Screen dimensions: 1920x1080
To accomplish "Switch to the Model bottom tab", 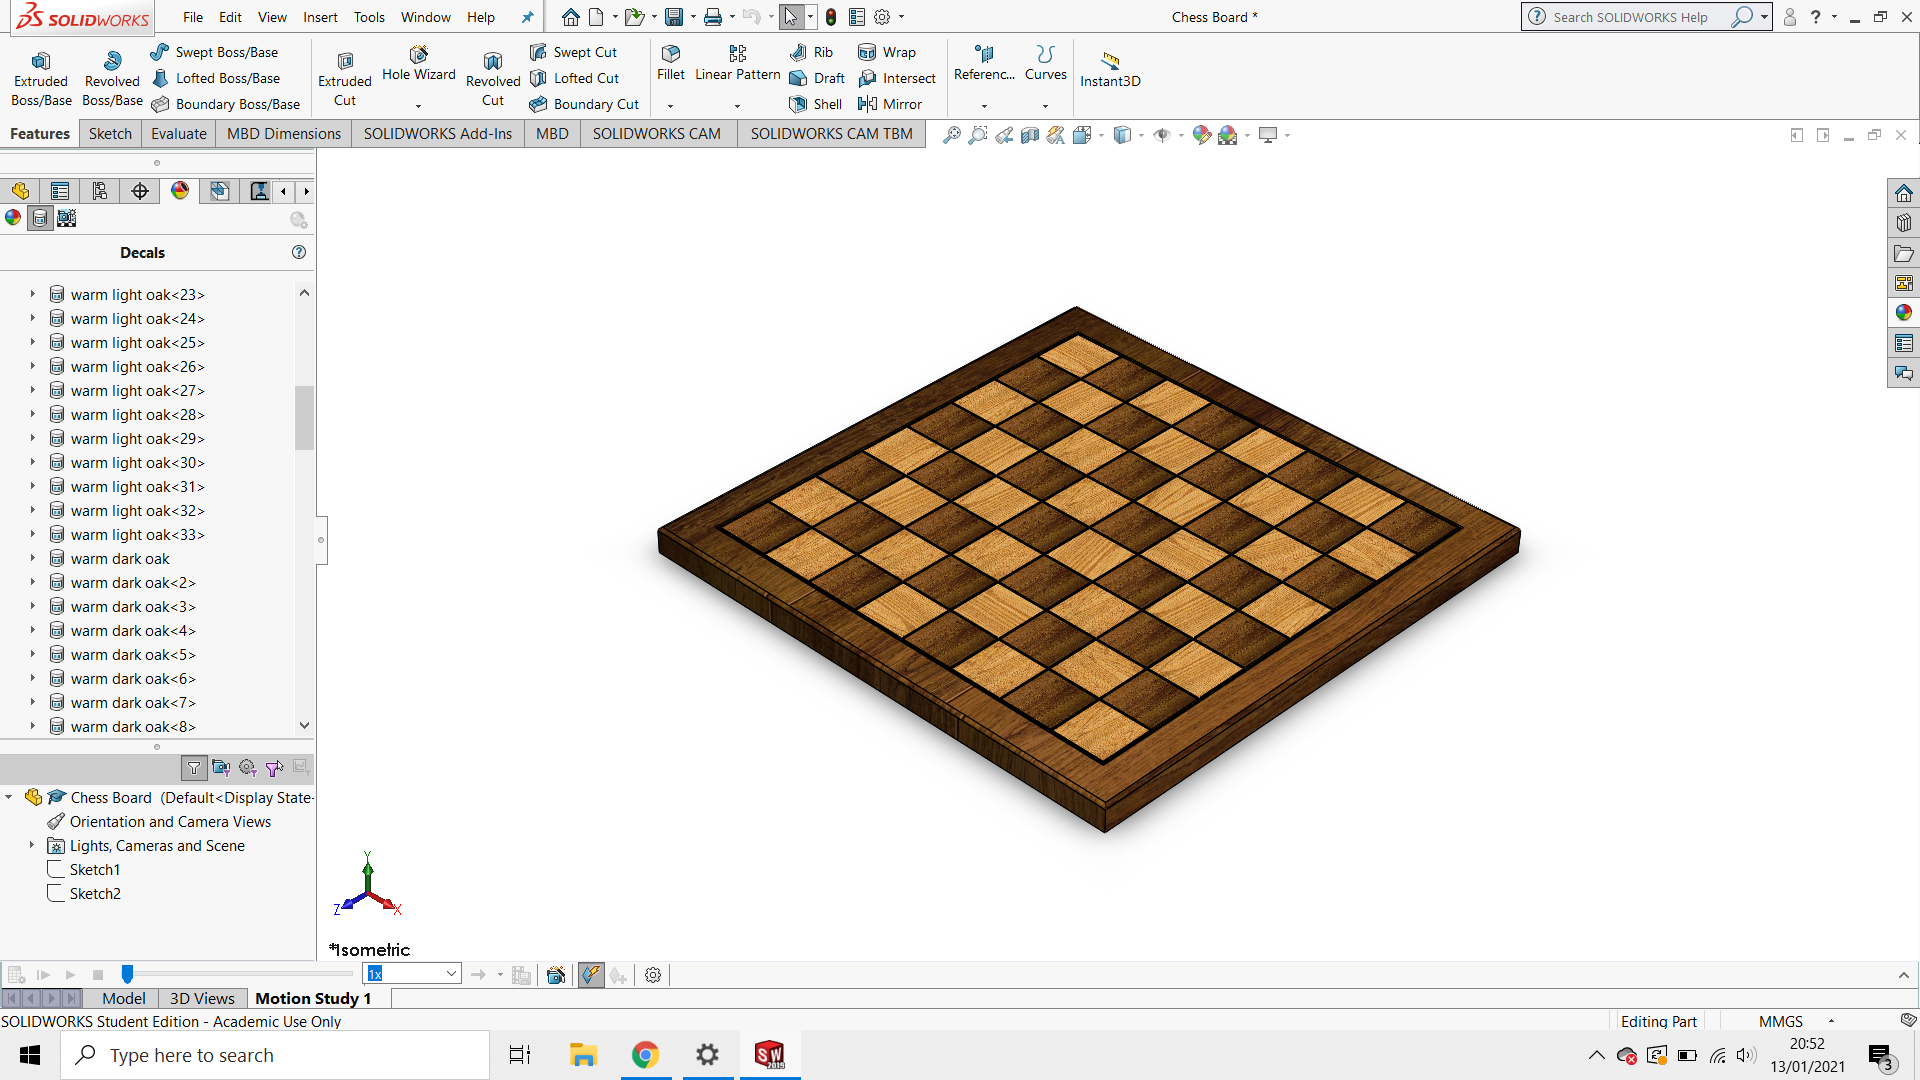I will point(123,998).
